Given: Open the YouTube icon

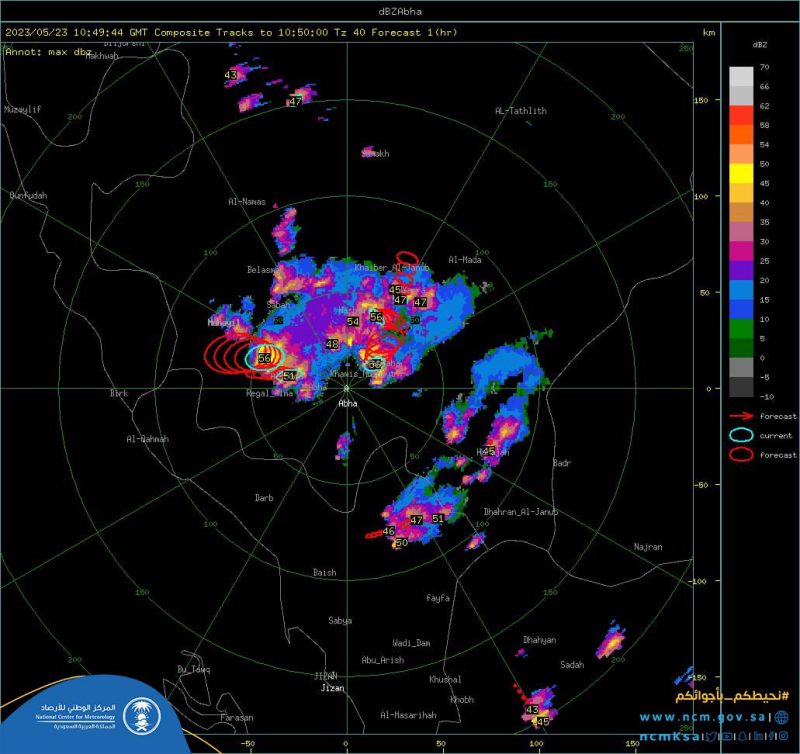Looking at the screenshot, I should [727, 736].
